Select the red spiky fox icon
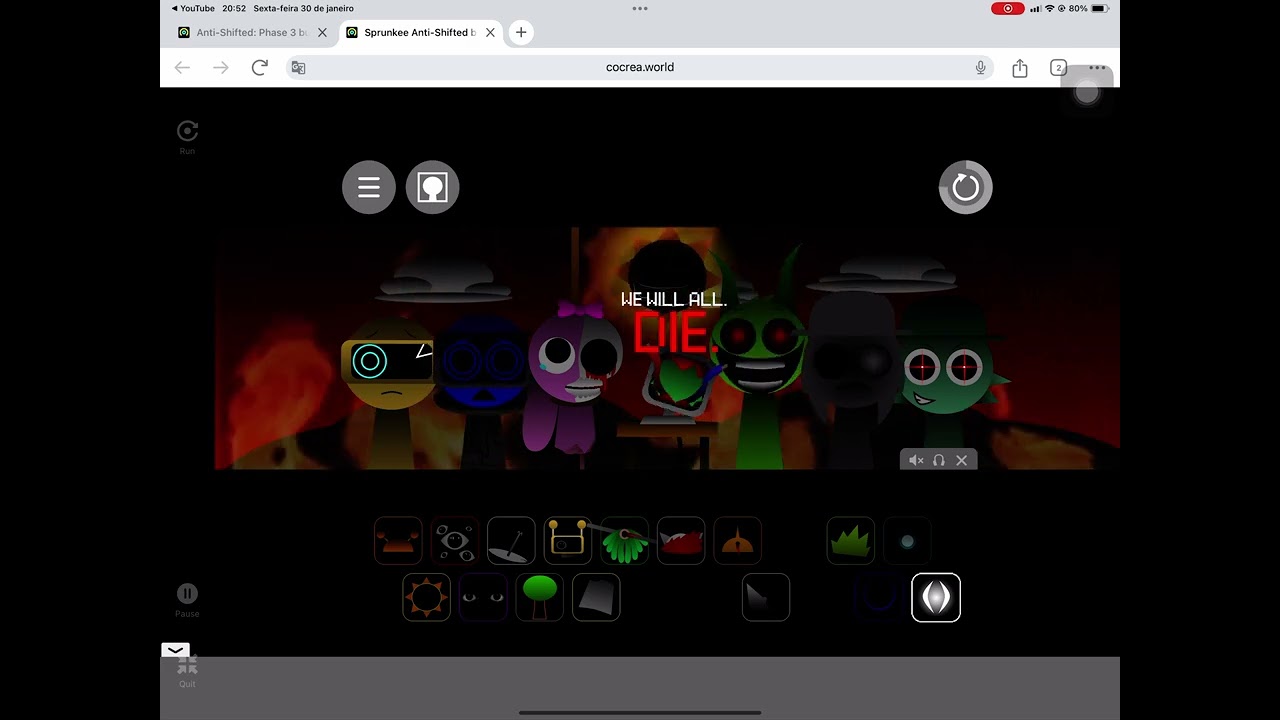 coord(681,541)
